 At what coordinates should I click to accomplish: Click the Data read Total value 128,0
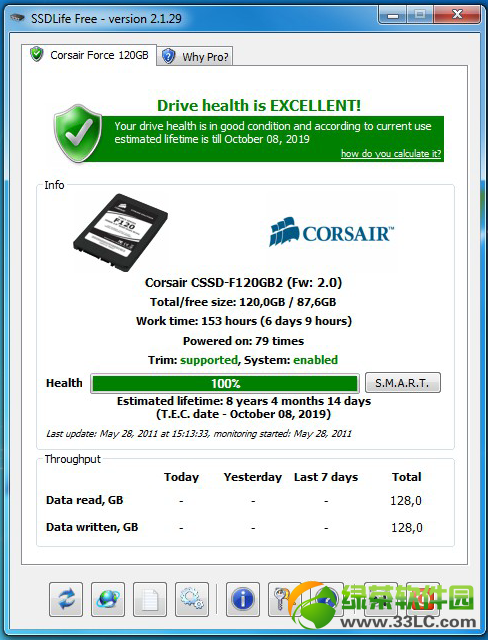click(406, 501)
